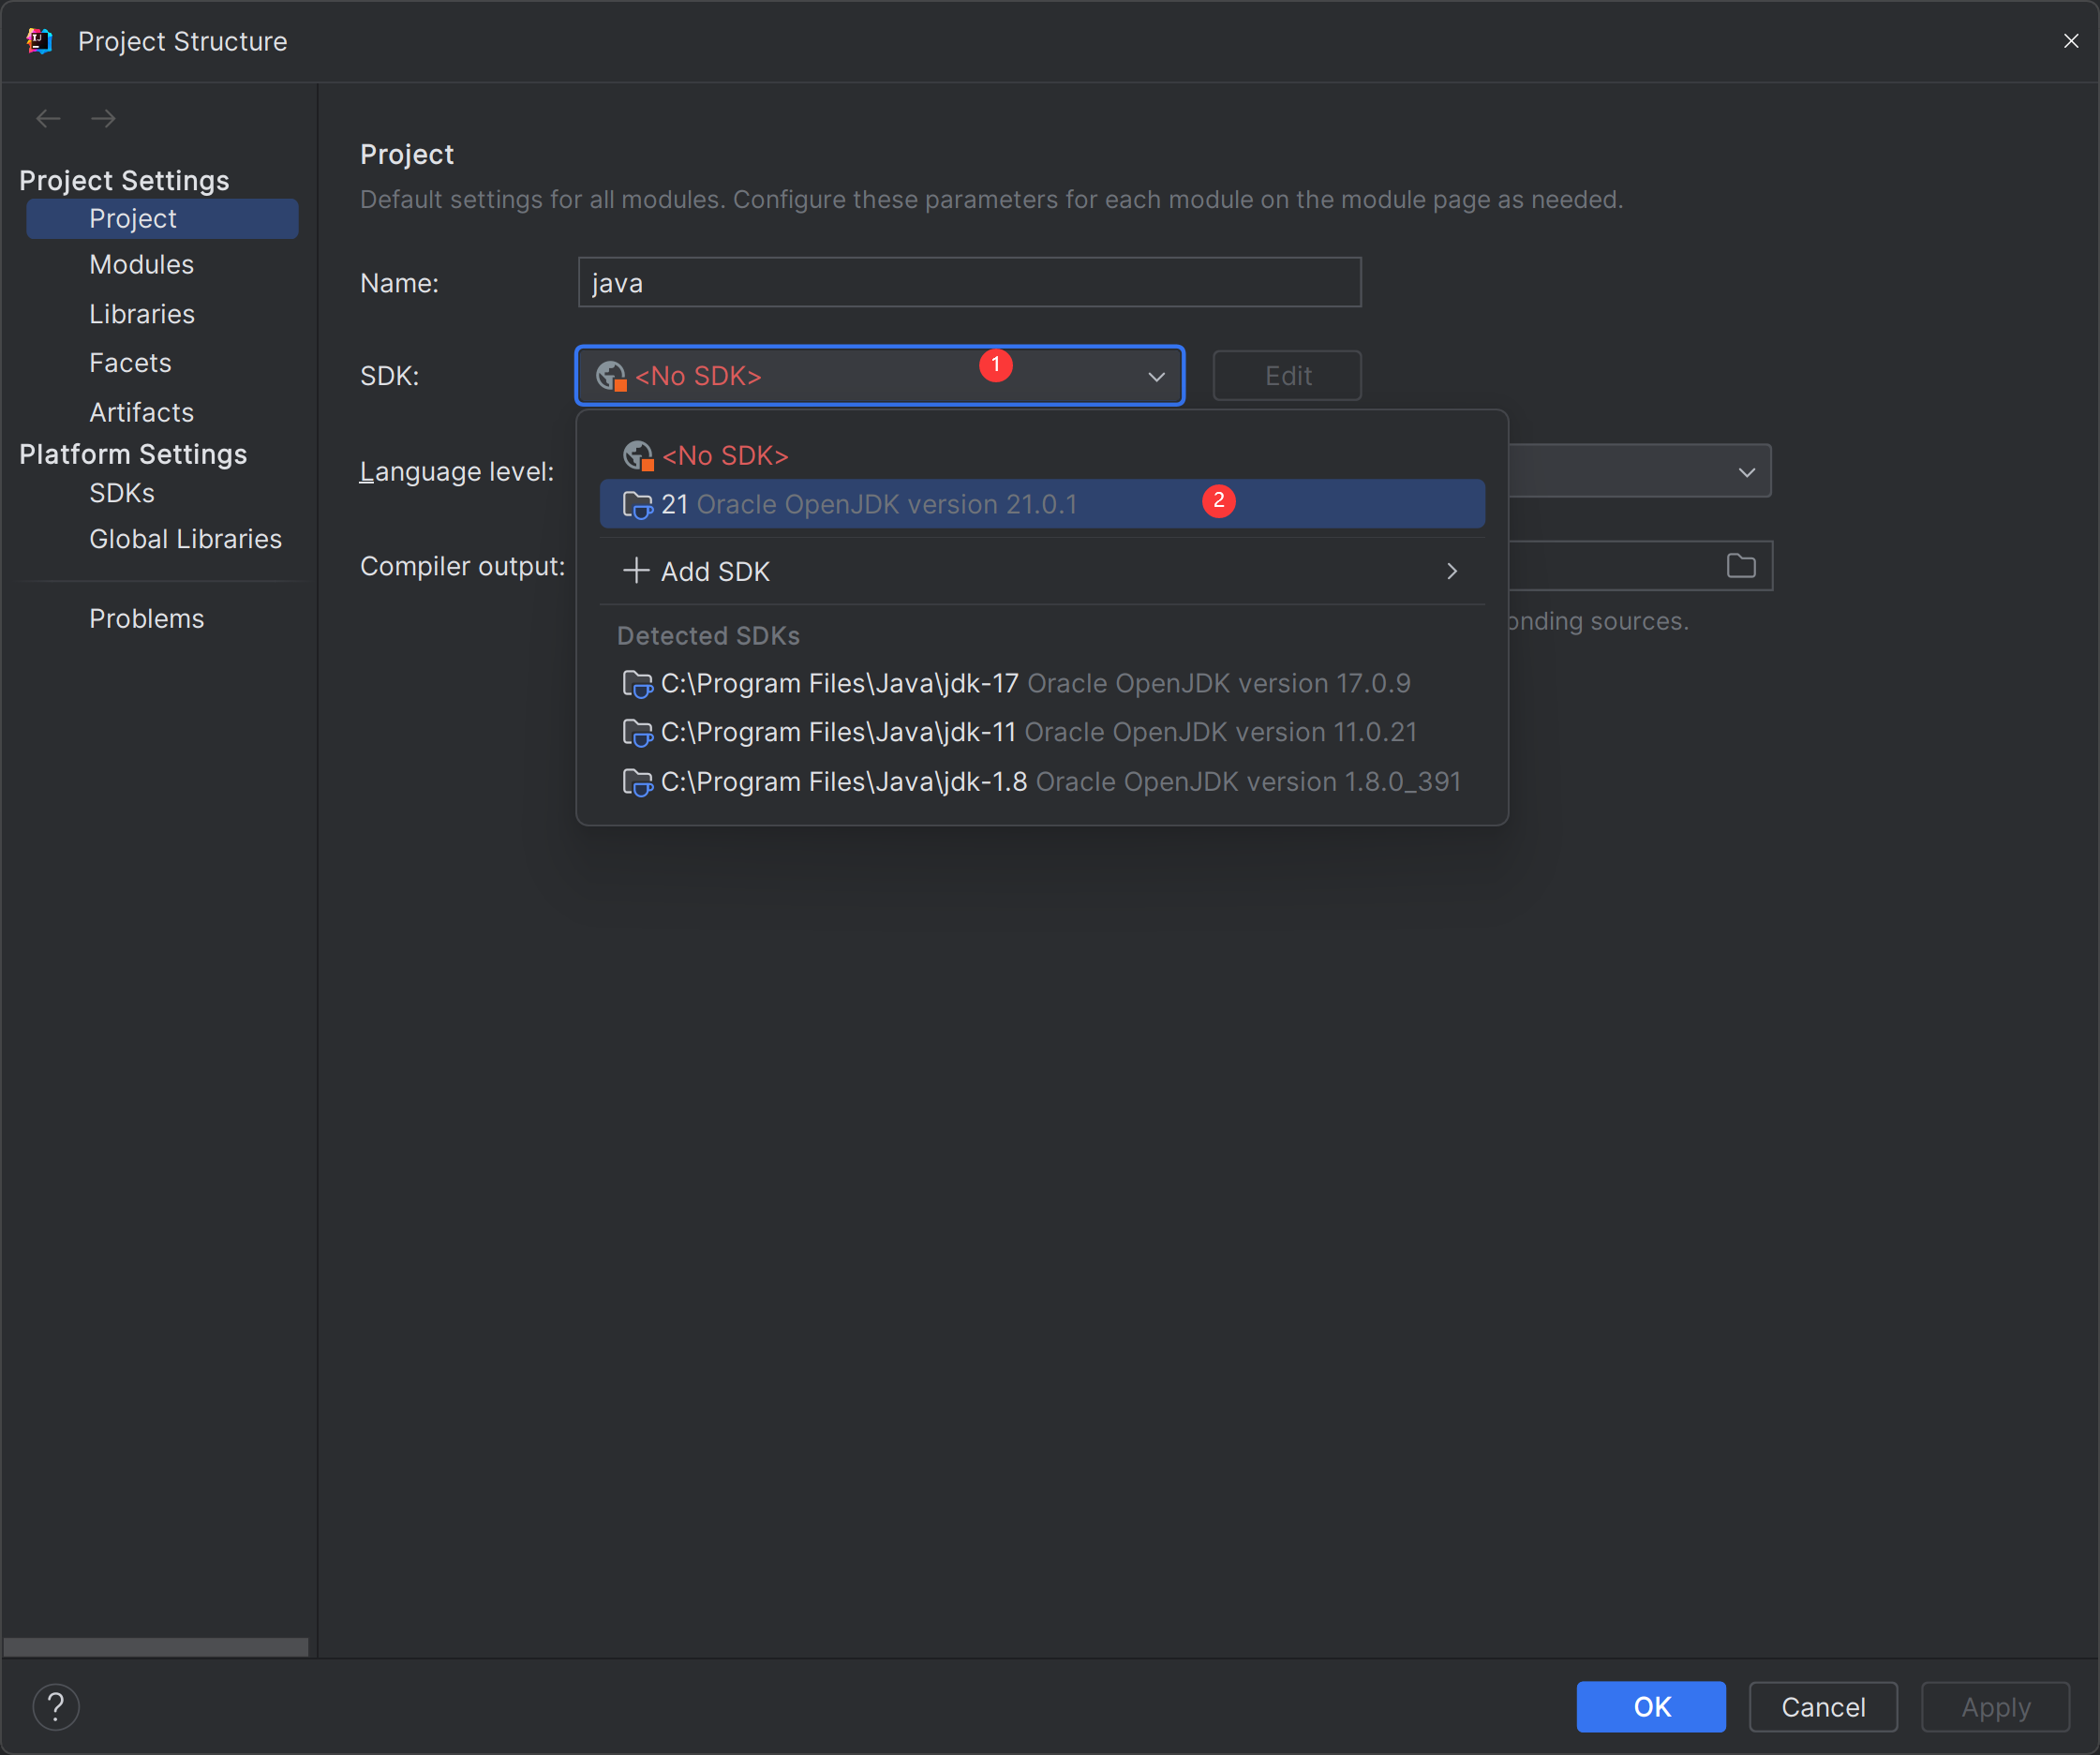Open Global Libraries page
The height and width of the screenshot is (1755, 2100).
click(185, 539)
